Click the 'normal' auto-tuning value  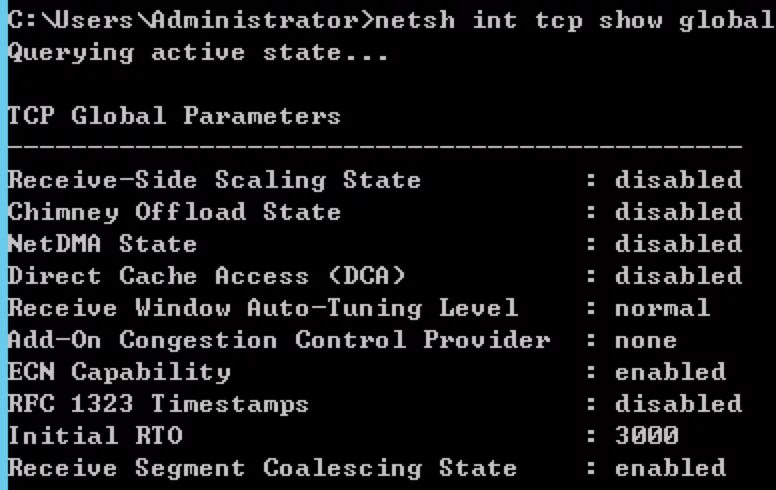(661, 308)
